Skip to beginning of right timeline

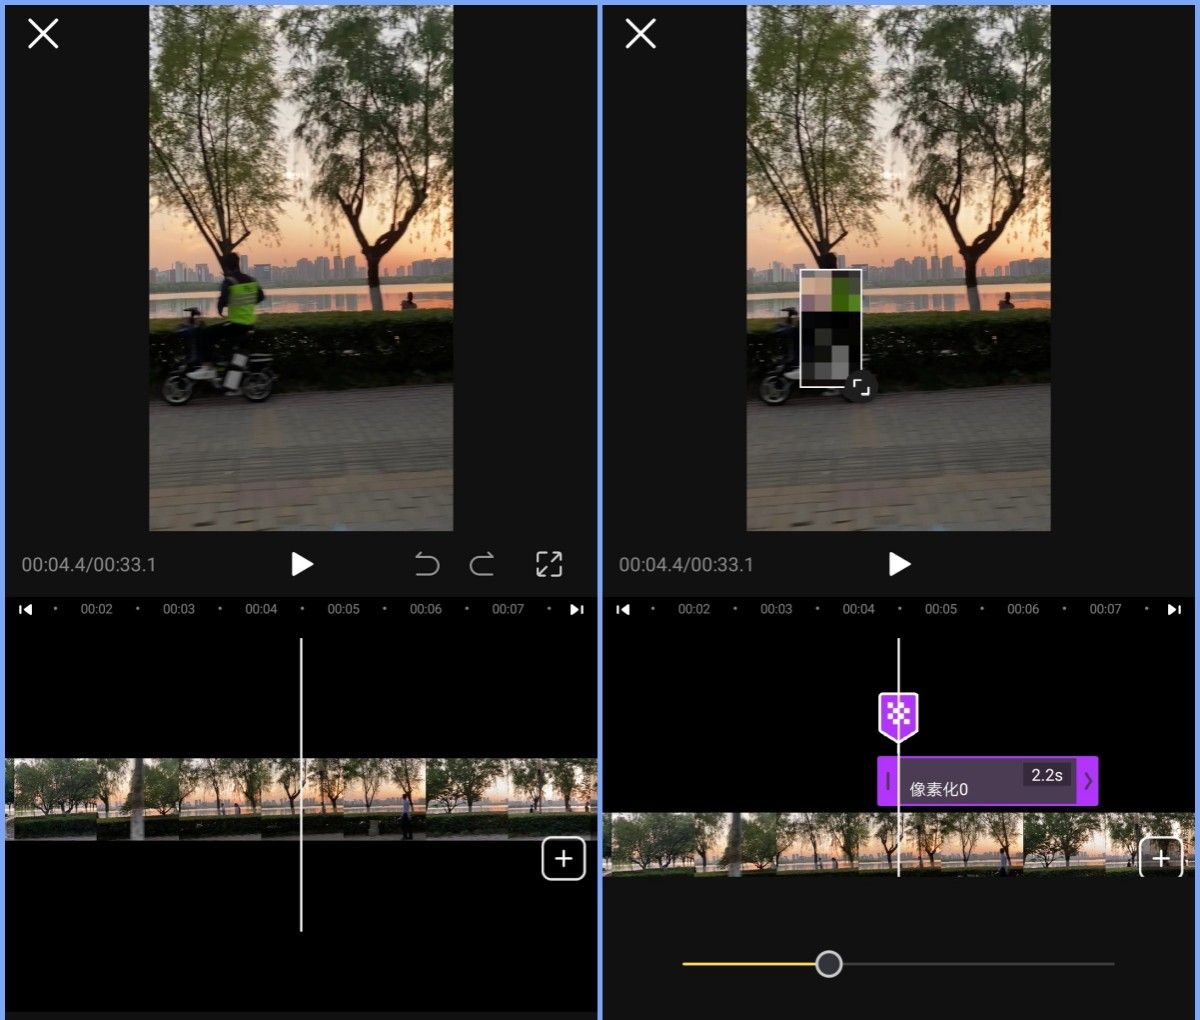(623, 609)
